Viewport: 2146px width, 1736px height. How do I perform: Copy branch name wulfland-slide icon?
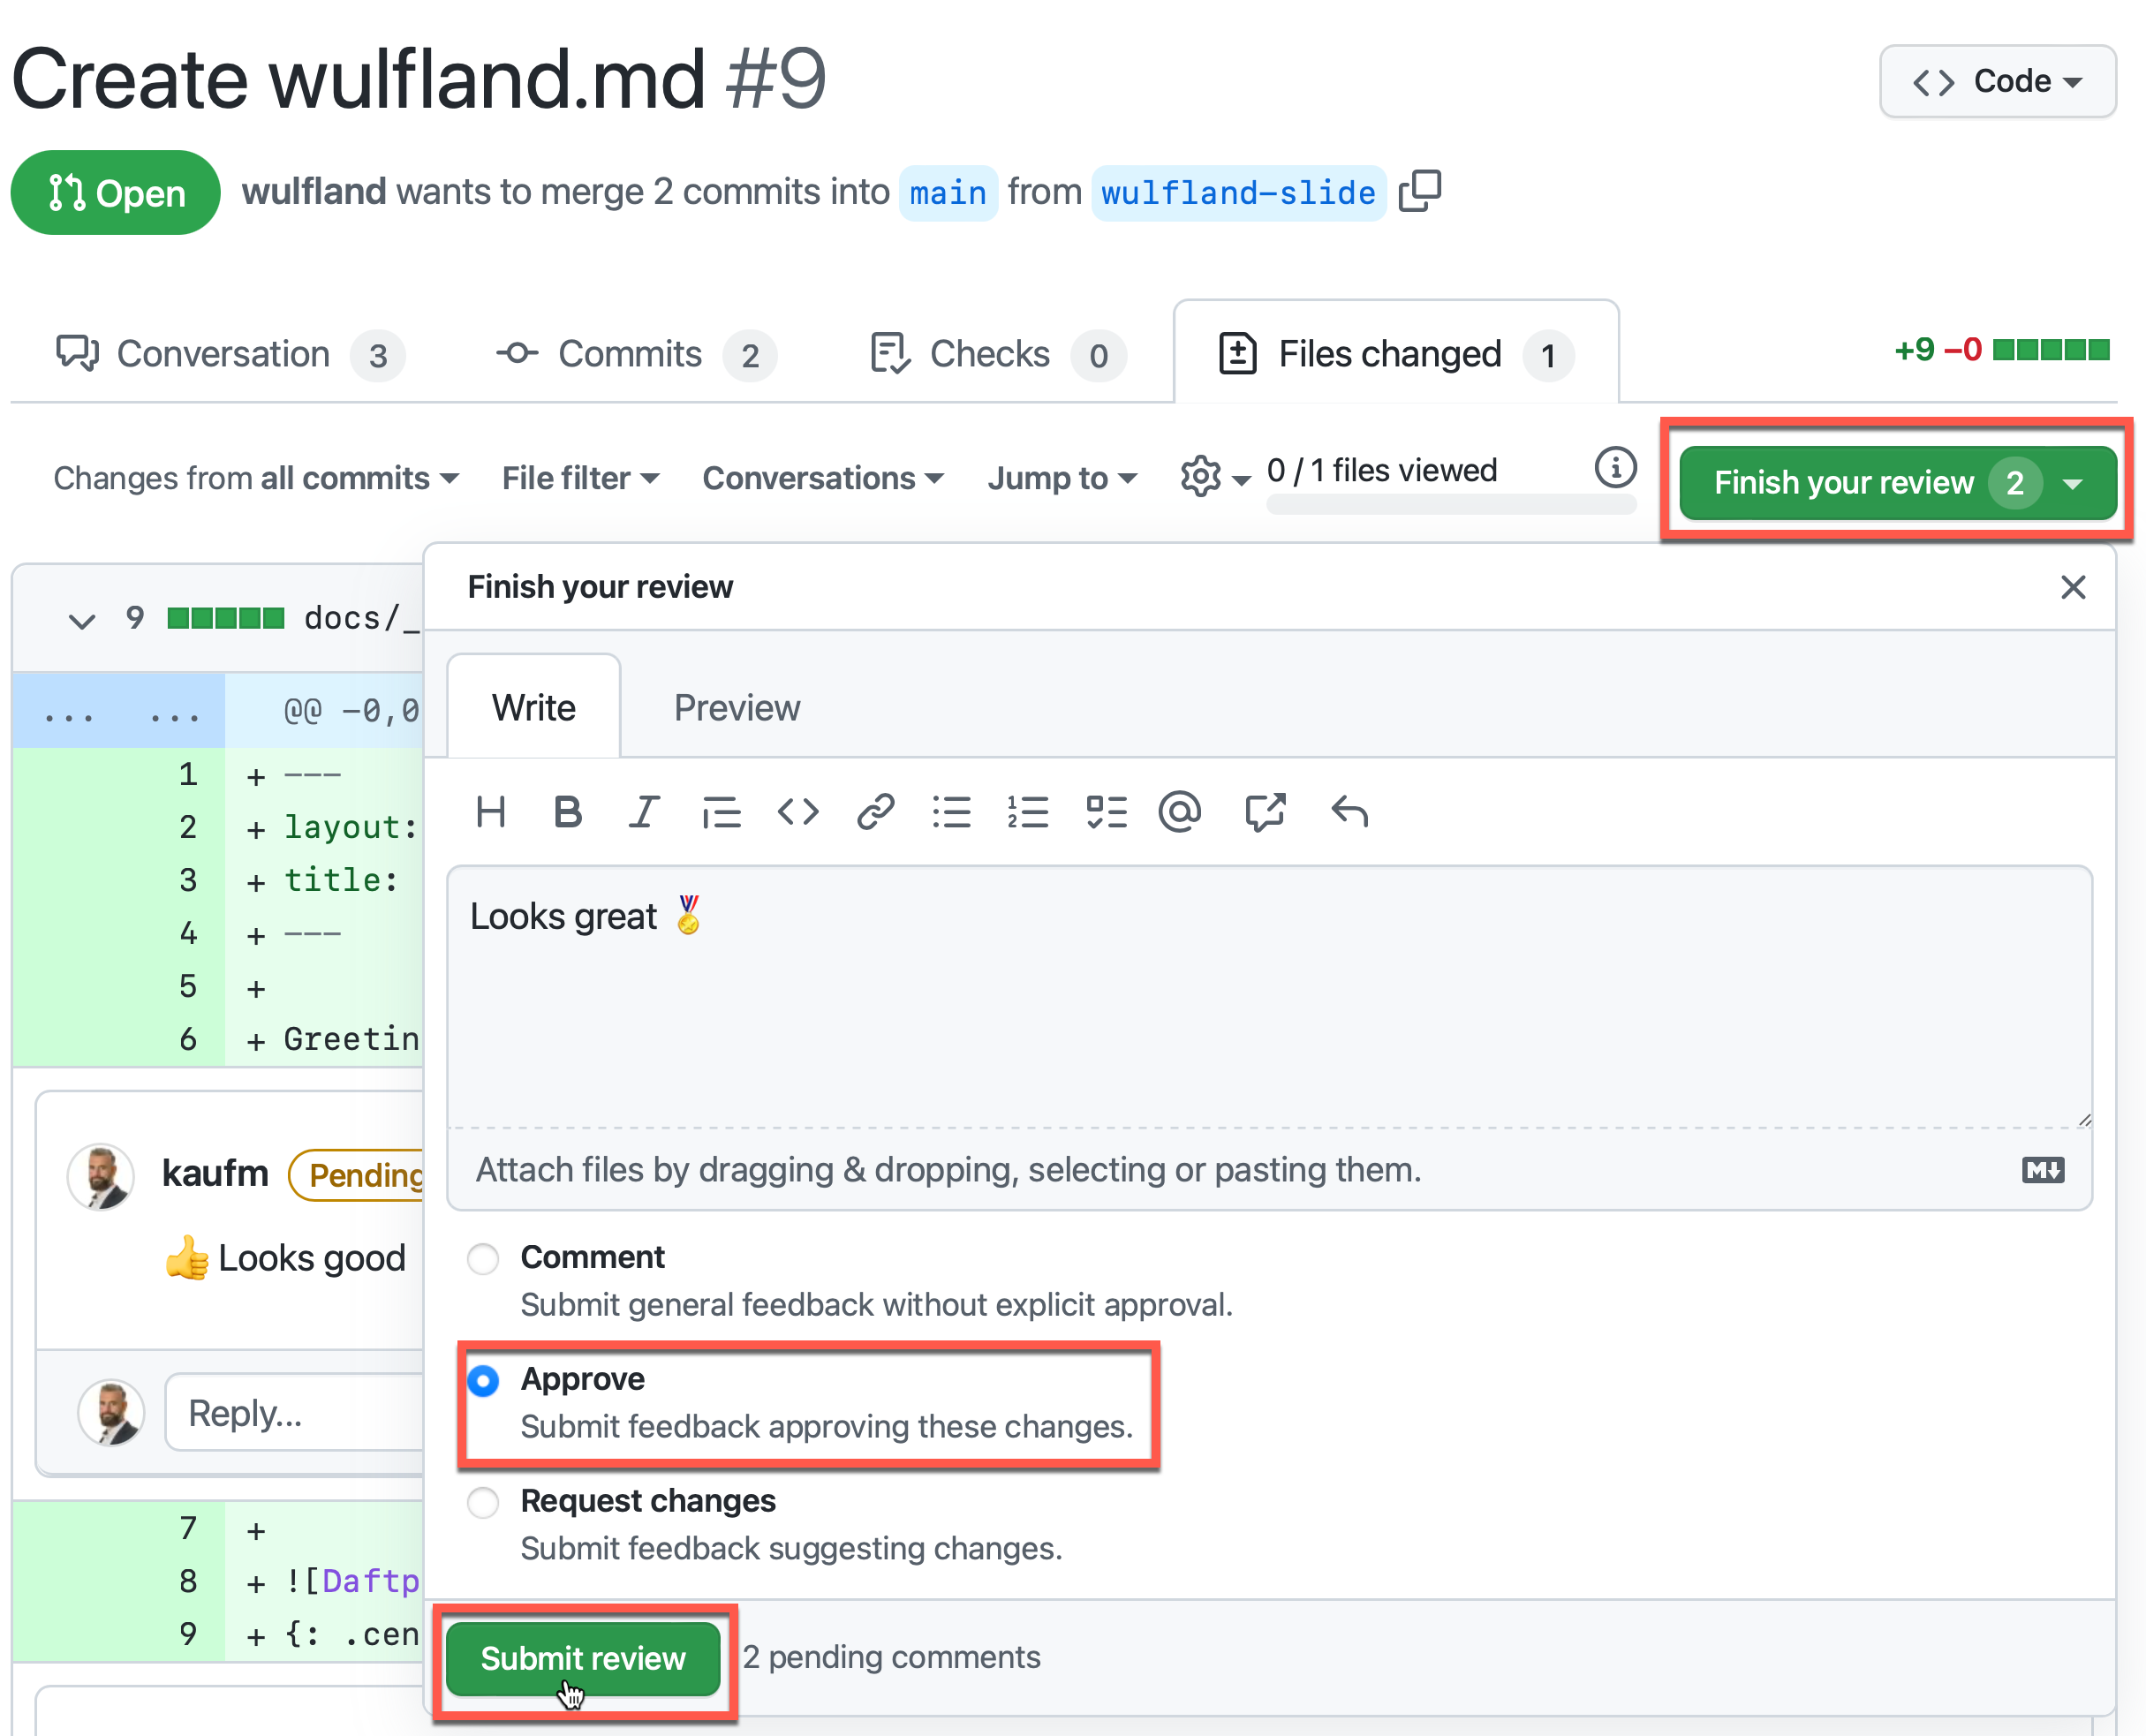(x=1420, y=192)
